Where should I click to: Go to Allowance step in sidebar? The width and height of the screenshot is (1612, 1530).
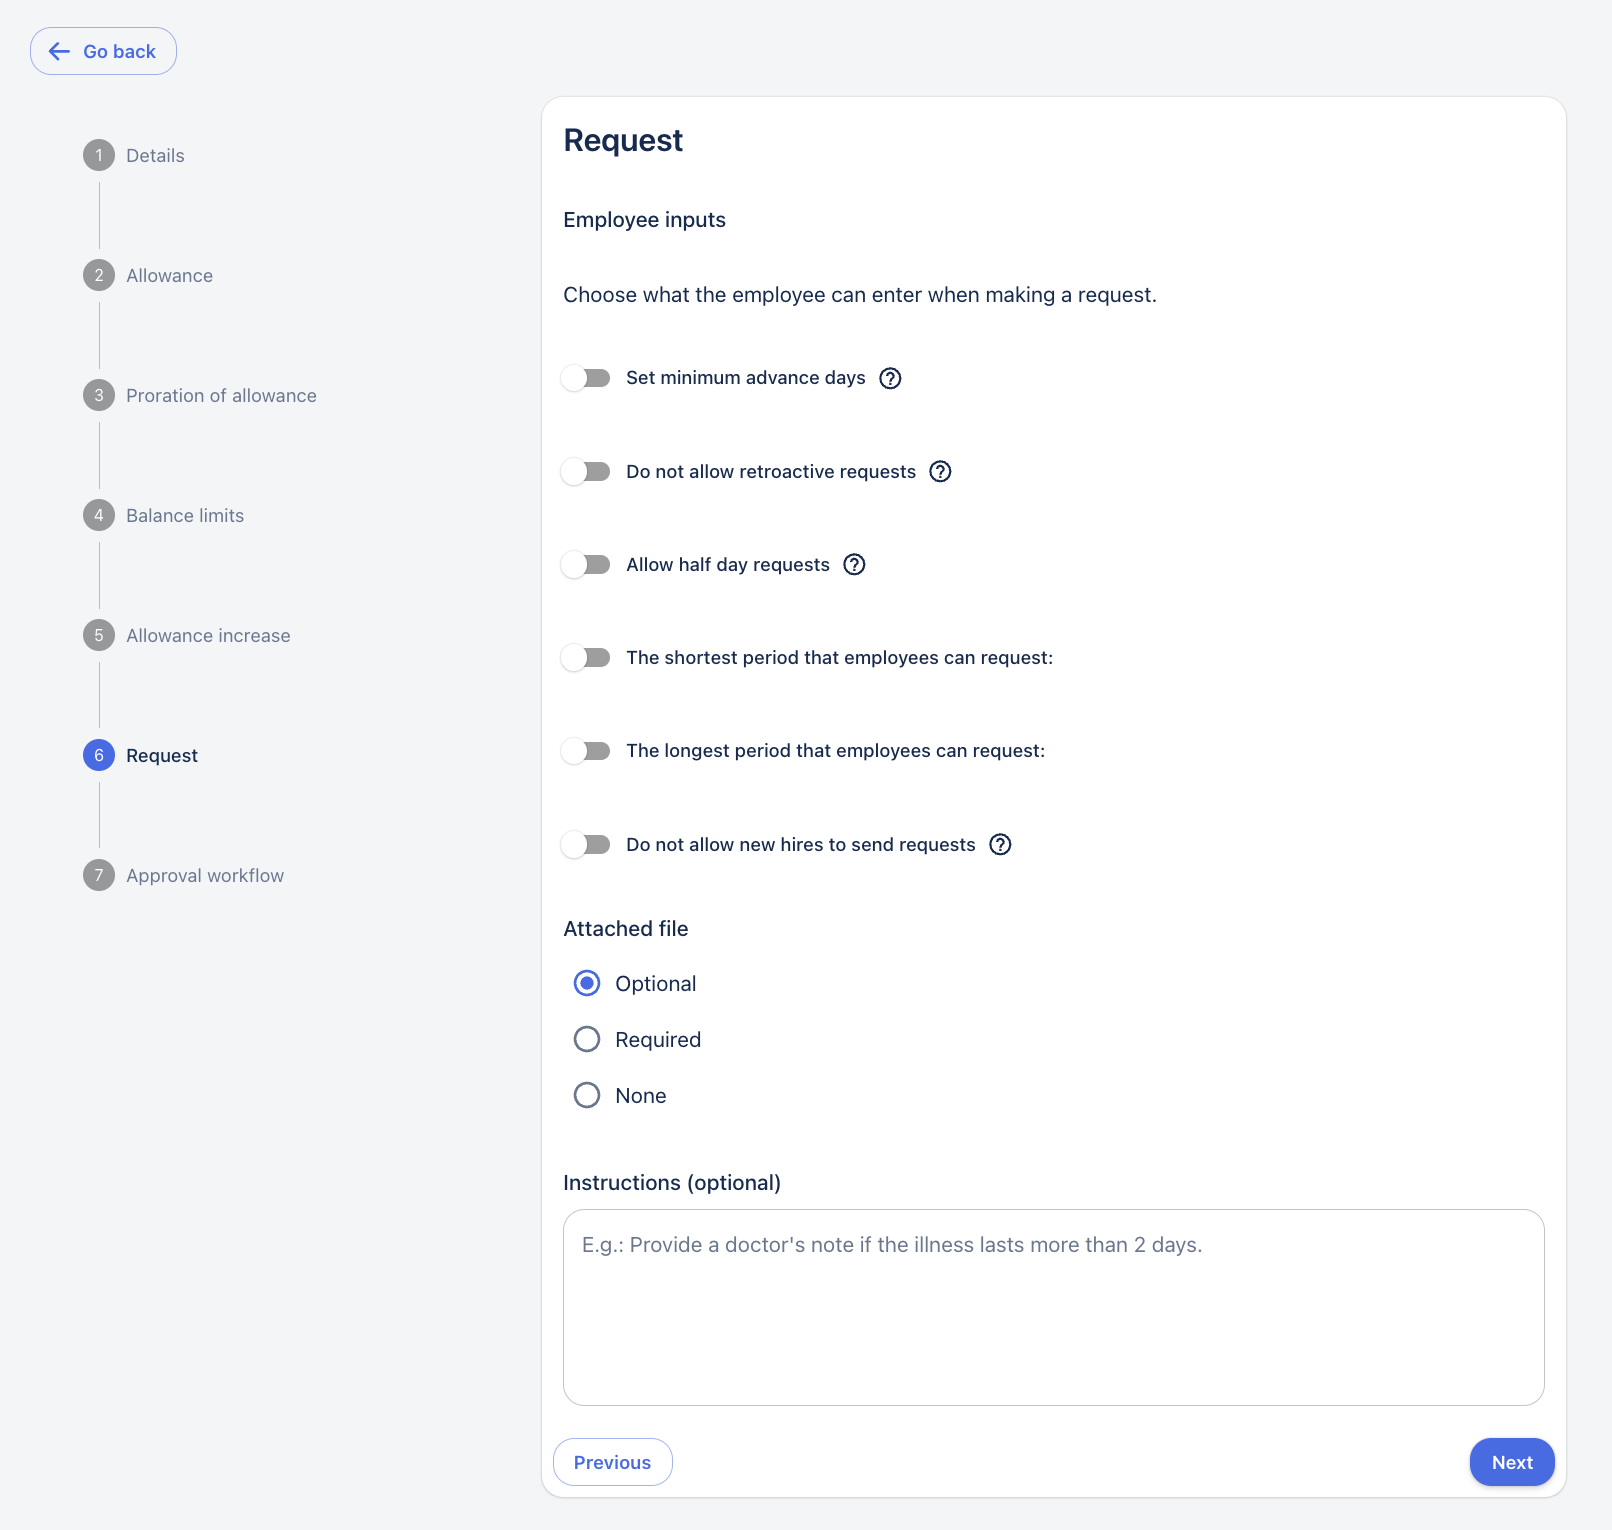click(169, 275)
